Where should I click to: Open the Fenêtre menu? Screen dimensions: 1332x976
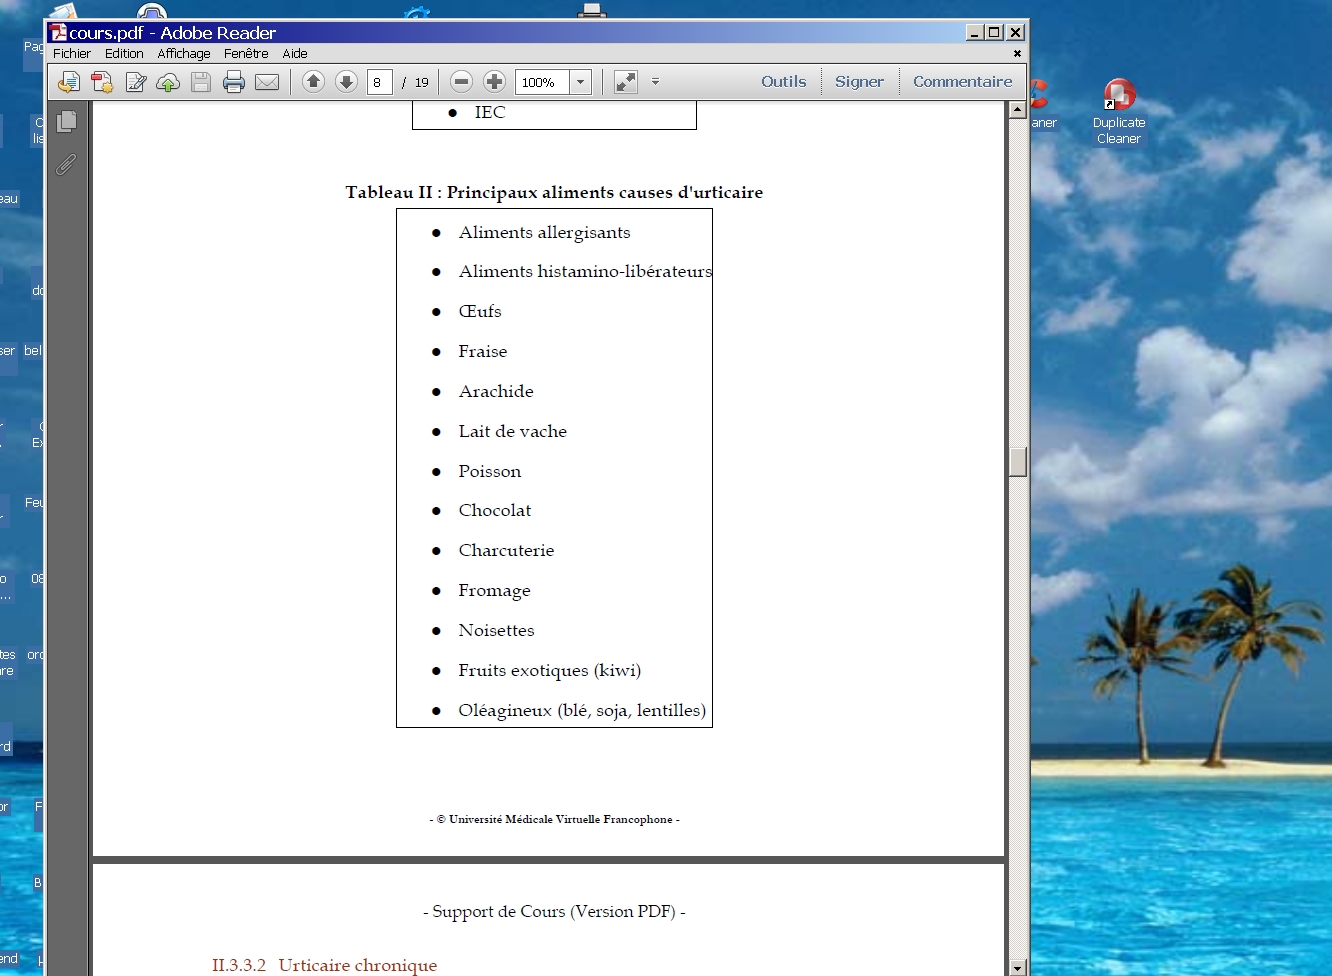(246, 54)
